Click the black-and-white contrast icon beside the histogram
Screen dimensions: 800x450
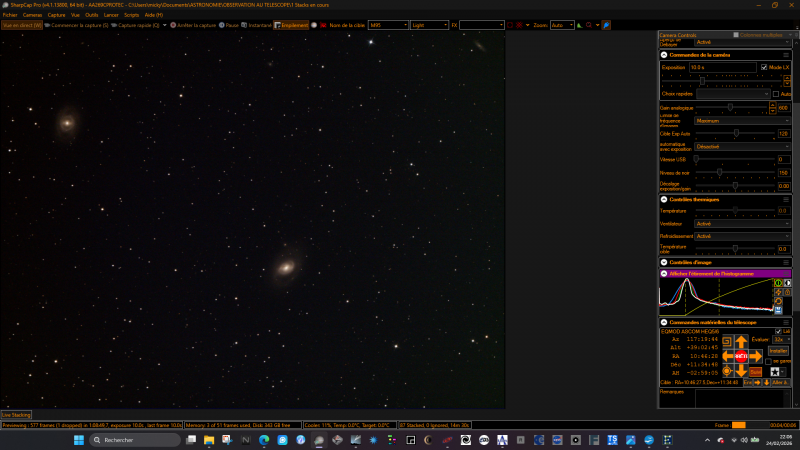(x=787, y=283)
